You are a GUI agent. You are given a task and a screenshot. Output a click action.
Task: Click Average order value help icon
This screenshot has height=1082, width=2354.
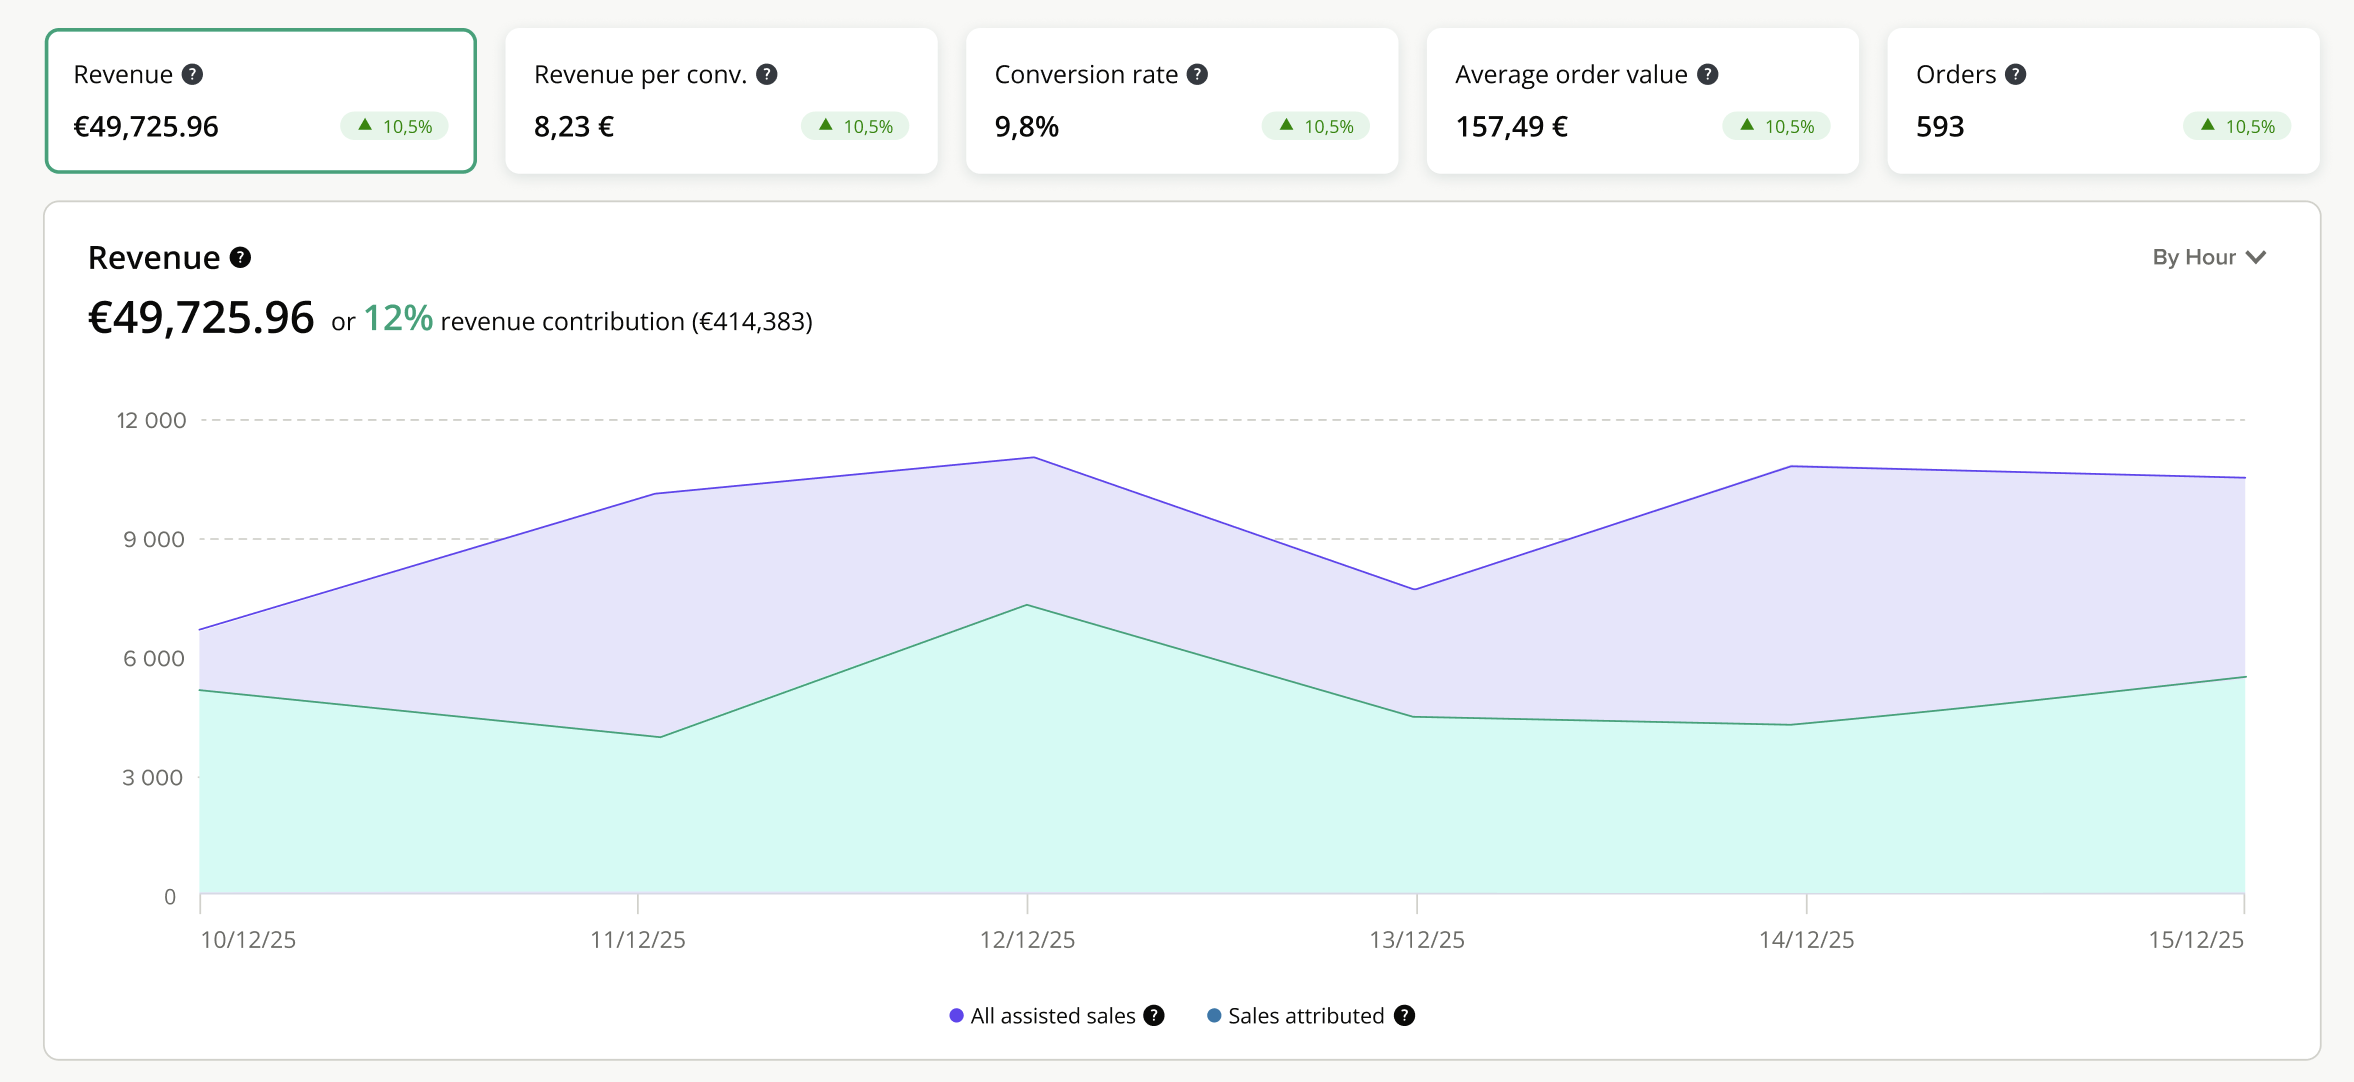click(1708, 75)
